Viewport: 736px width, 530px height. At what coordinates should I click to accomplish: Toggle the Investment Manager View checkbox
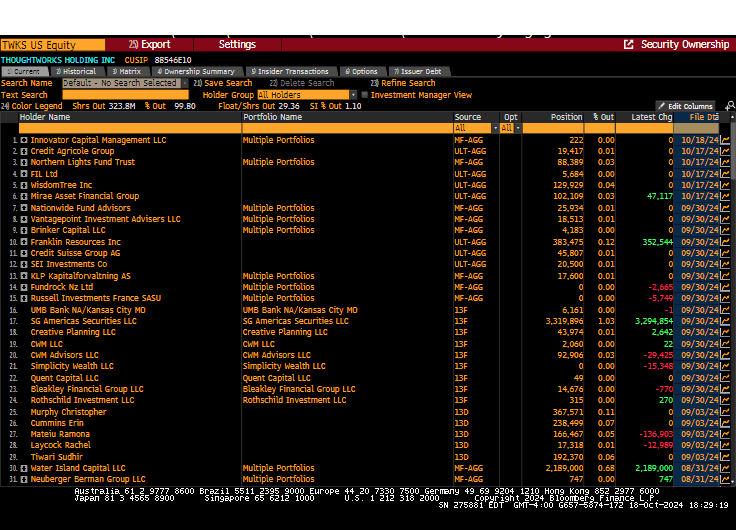click(x=364, y=95)
